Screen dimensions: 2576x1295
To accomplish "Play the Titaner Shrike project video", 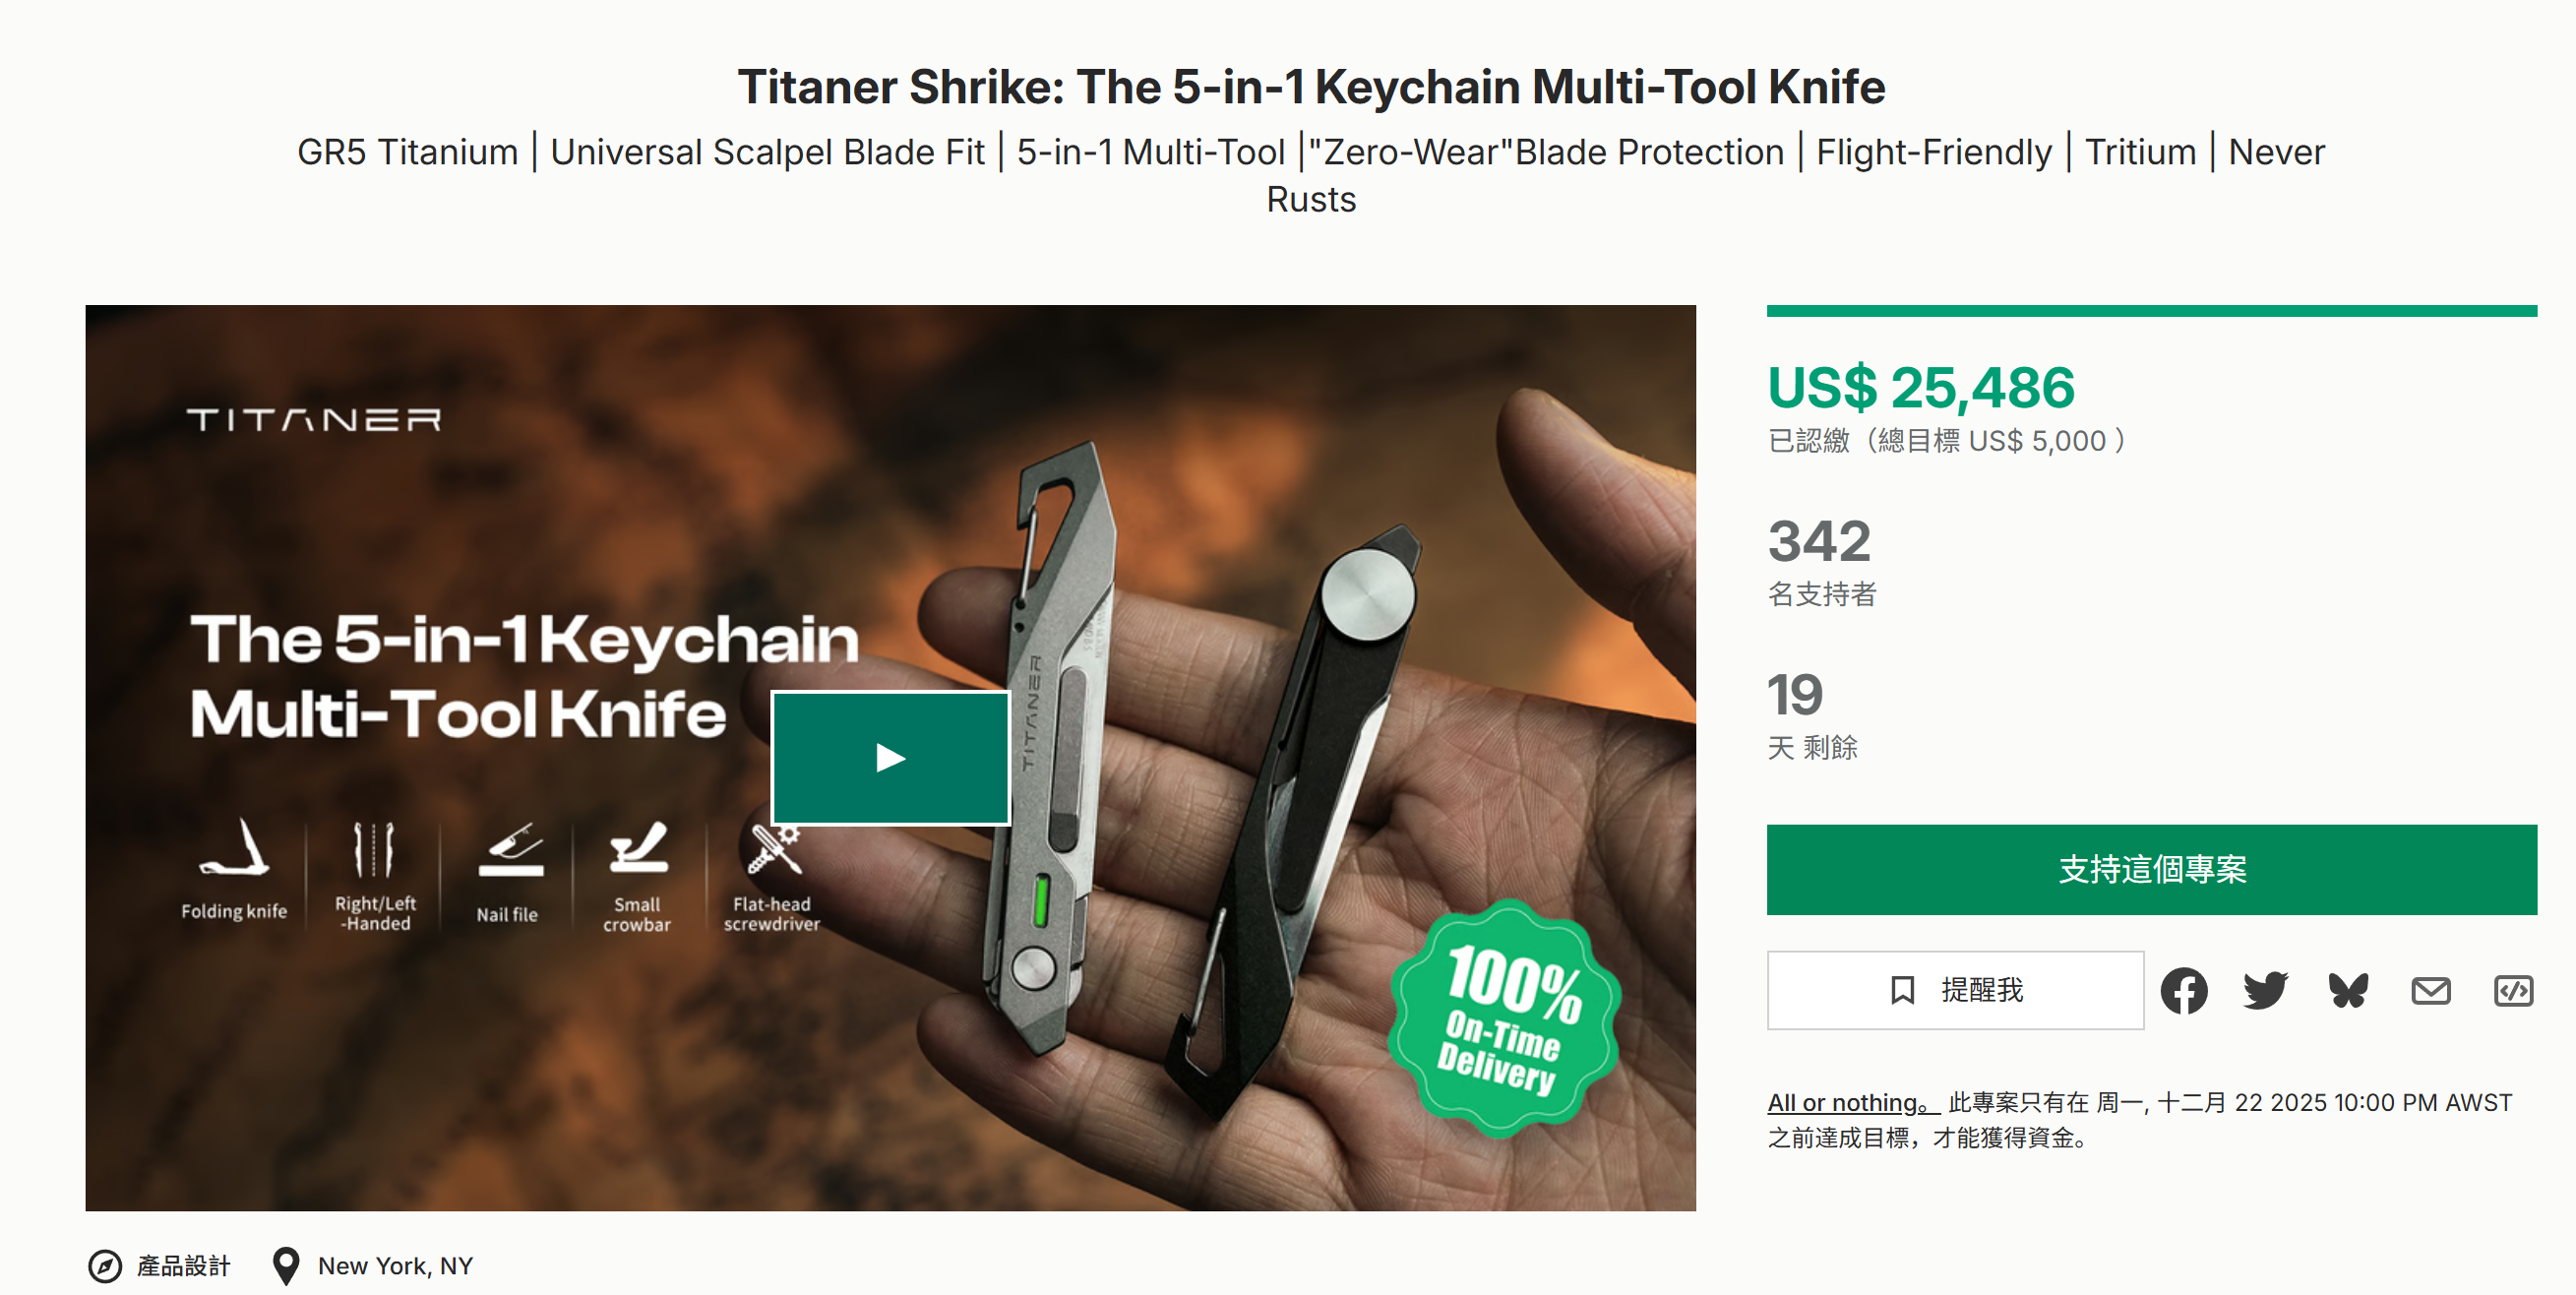I will point(890,757).
